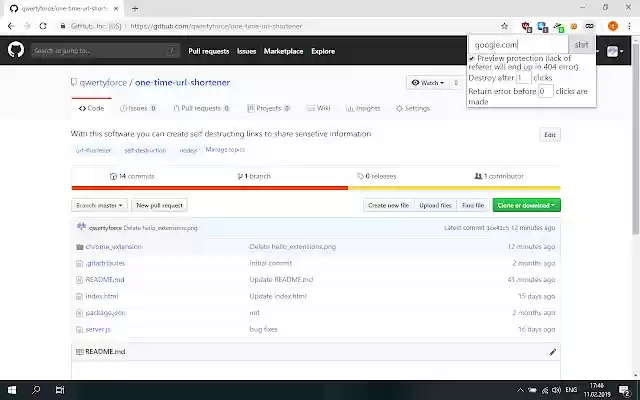Click Pull requests in the top navigation
This screenshot has width=640, height=400.
209,51
